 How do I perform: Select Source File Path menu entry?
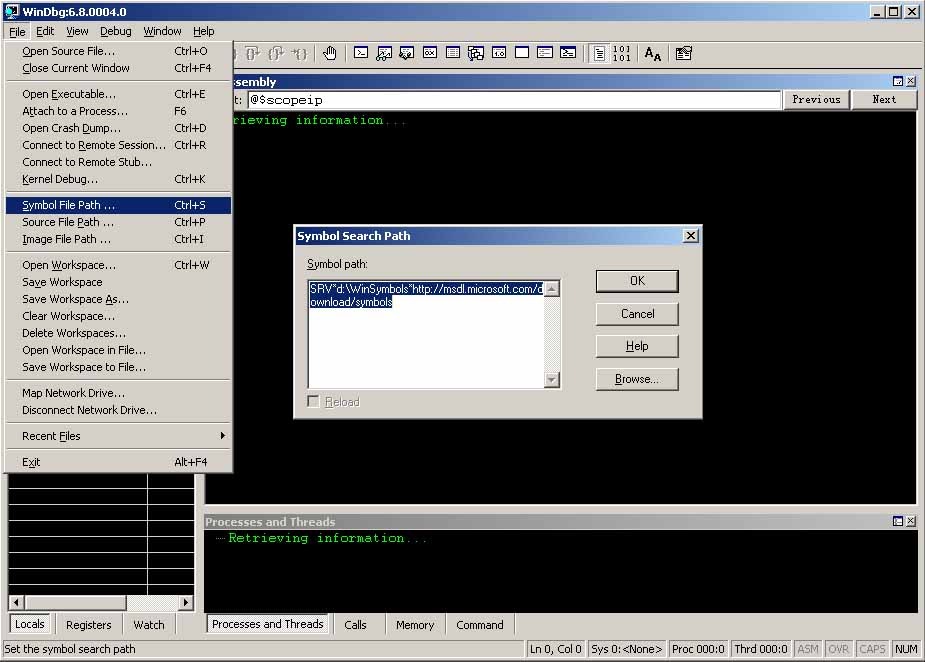(x=118, y=222)
